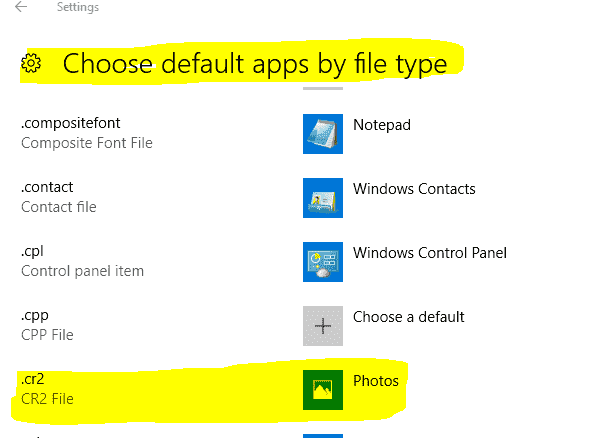The height and width of the screenshot is (438, 613).
Task: Change default app labeled Notepad
Action: 382,125
